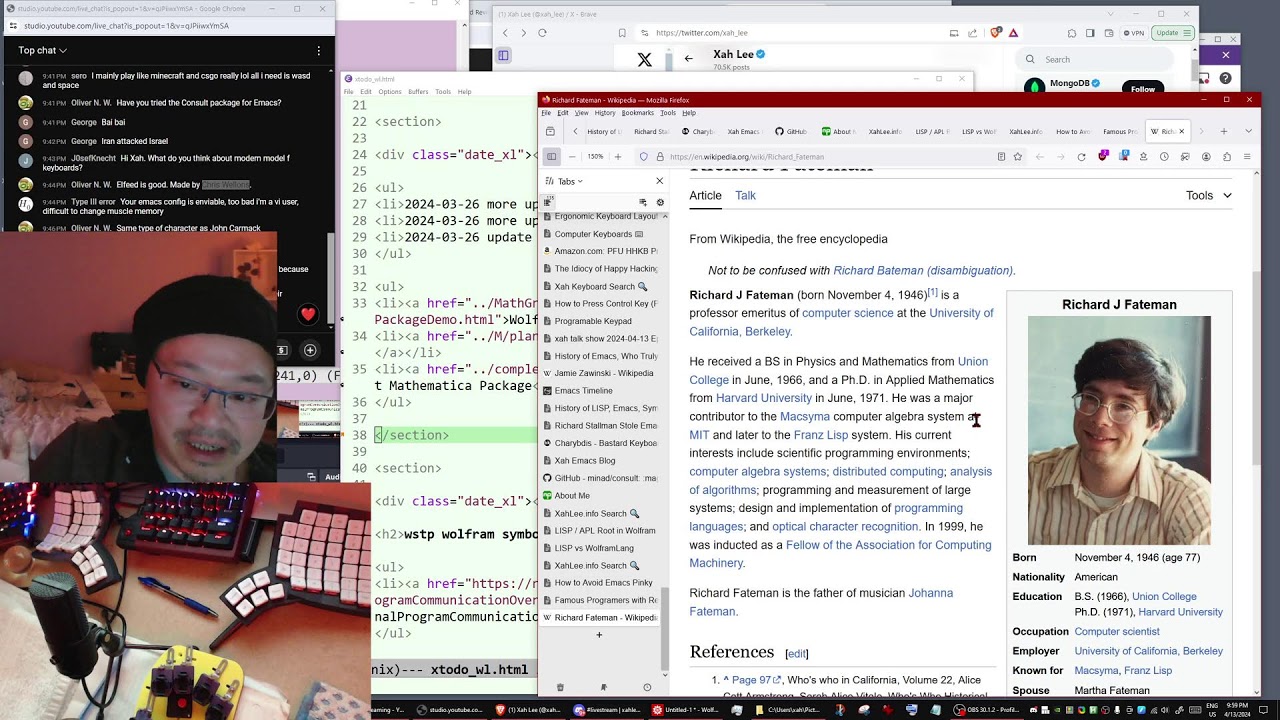Click Richard Fateman portrait thumbnail

[x=1119, y=430]
